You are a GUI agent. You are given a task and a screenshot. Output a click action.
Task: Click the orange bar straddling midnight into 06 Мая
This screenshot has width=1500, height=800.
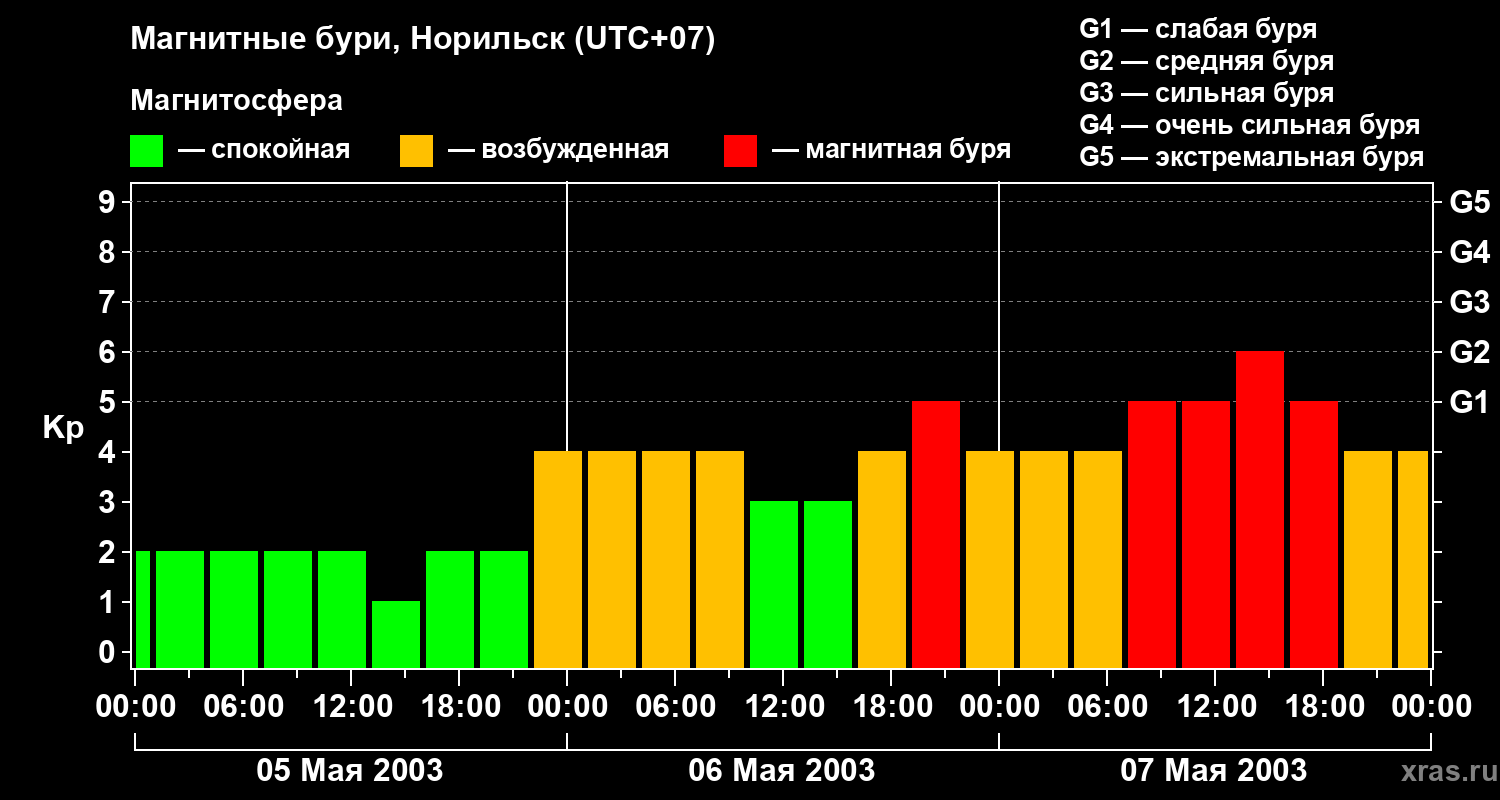(558, 559)
